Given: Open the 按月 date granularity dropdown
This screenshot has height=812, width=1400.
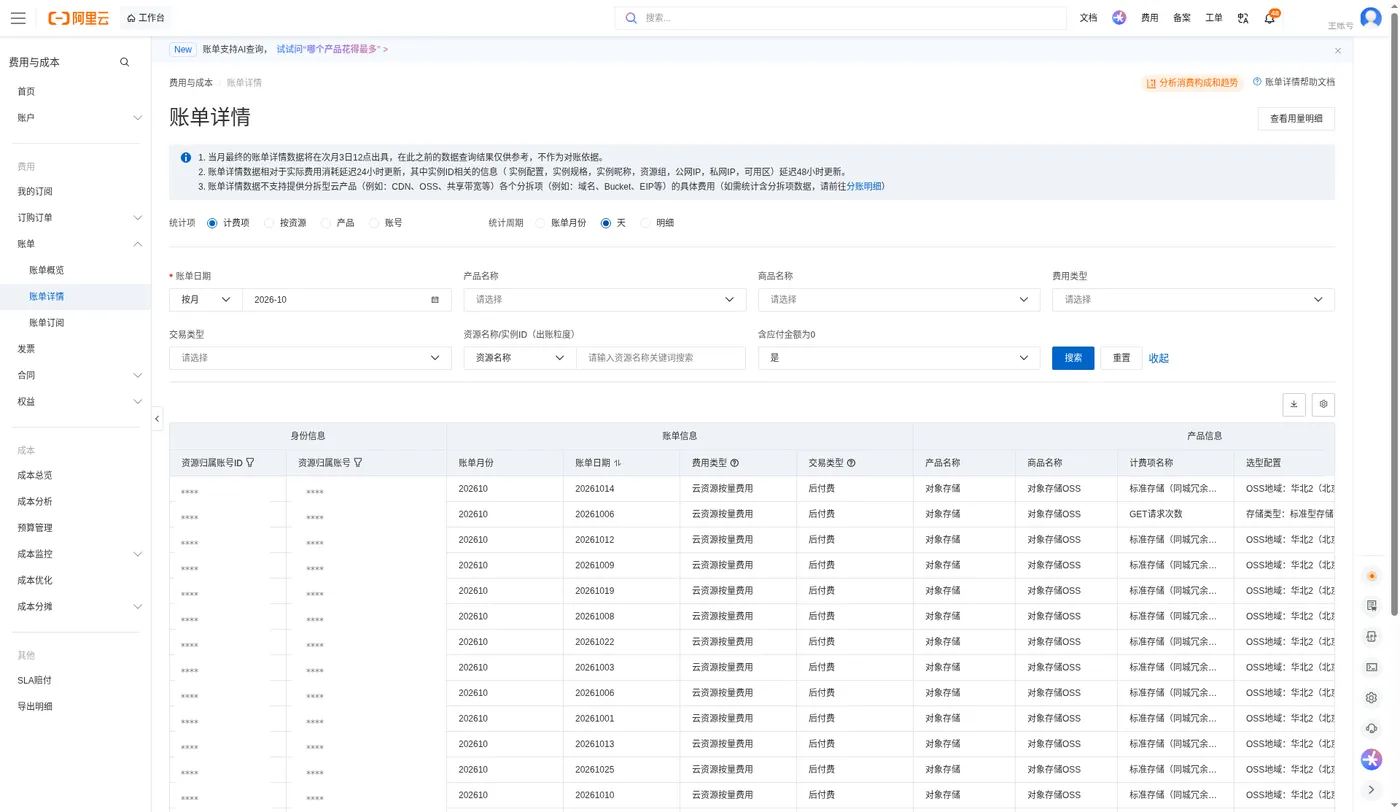Looking at the screenshot, I should [206, 300].
